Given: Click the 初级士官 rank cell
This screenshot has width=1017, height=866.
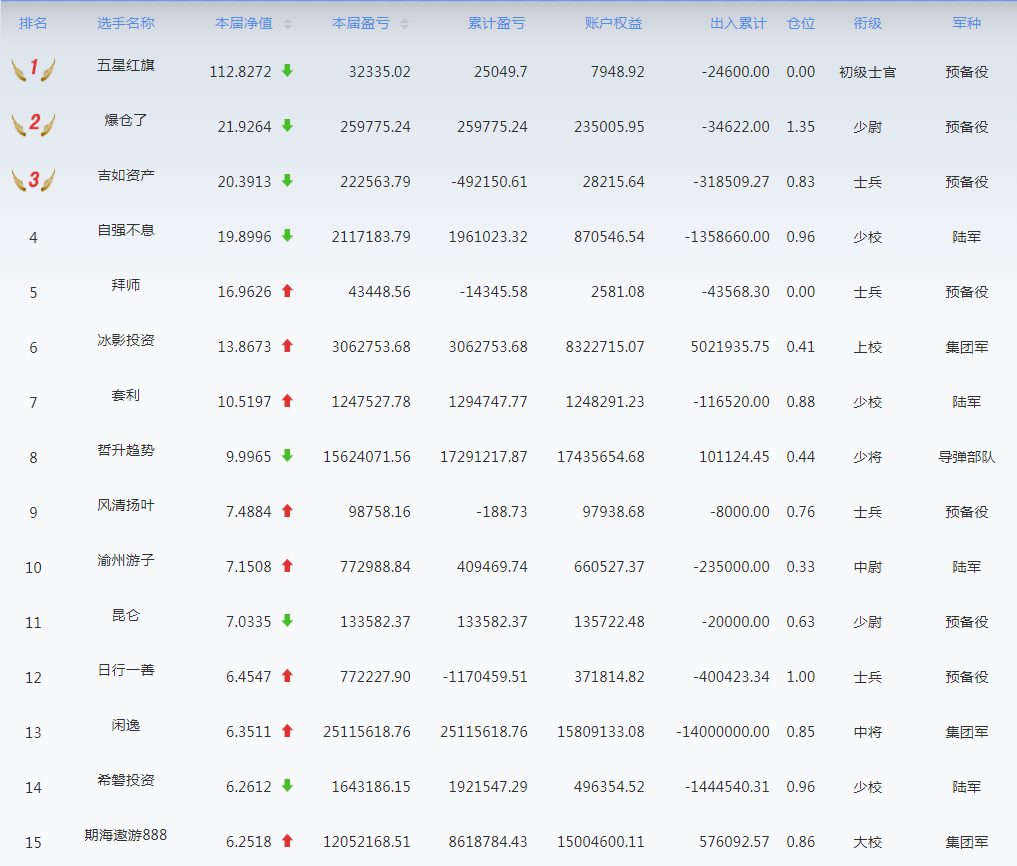Looking at the screenshot, I should coord(867,72).
